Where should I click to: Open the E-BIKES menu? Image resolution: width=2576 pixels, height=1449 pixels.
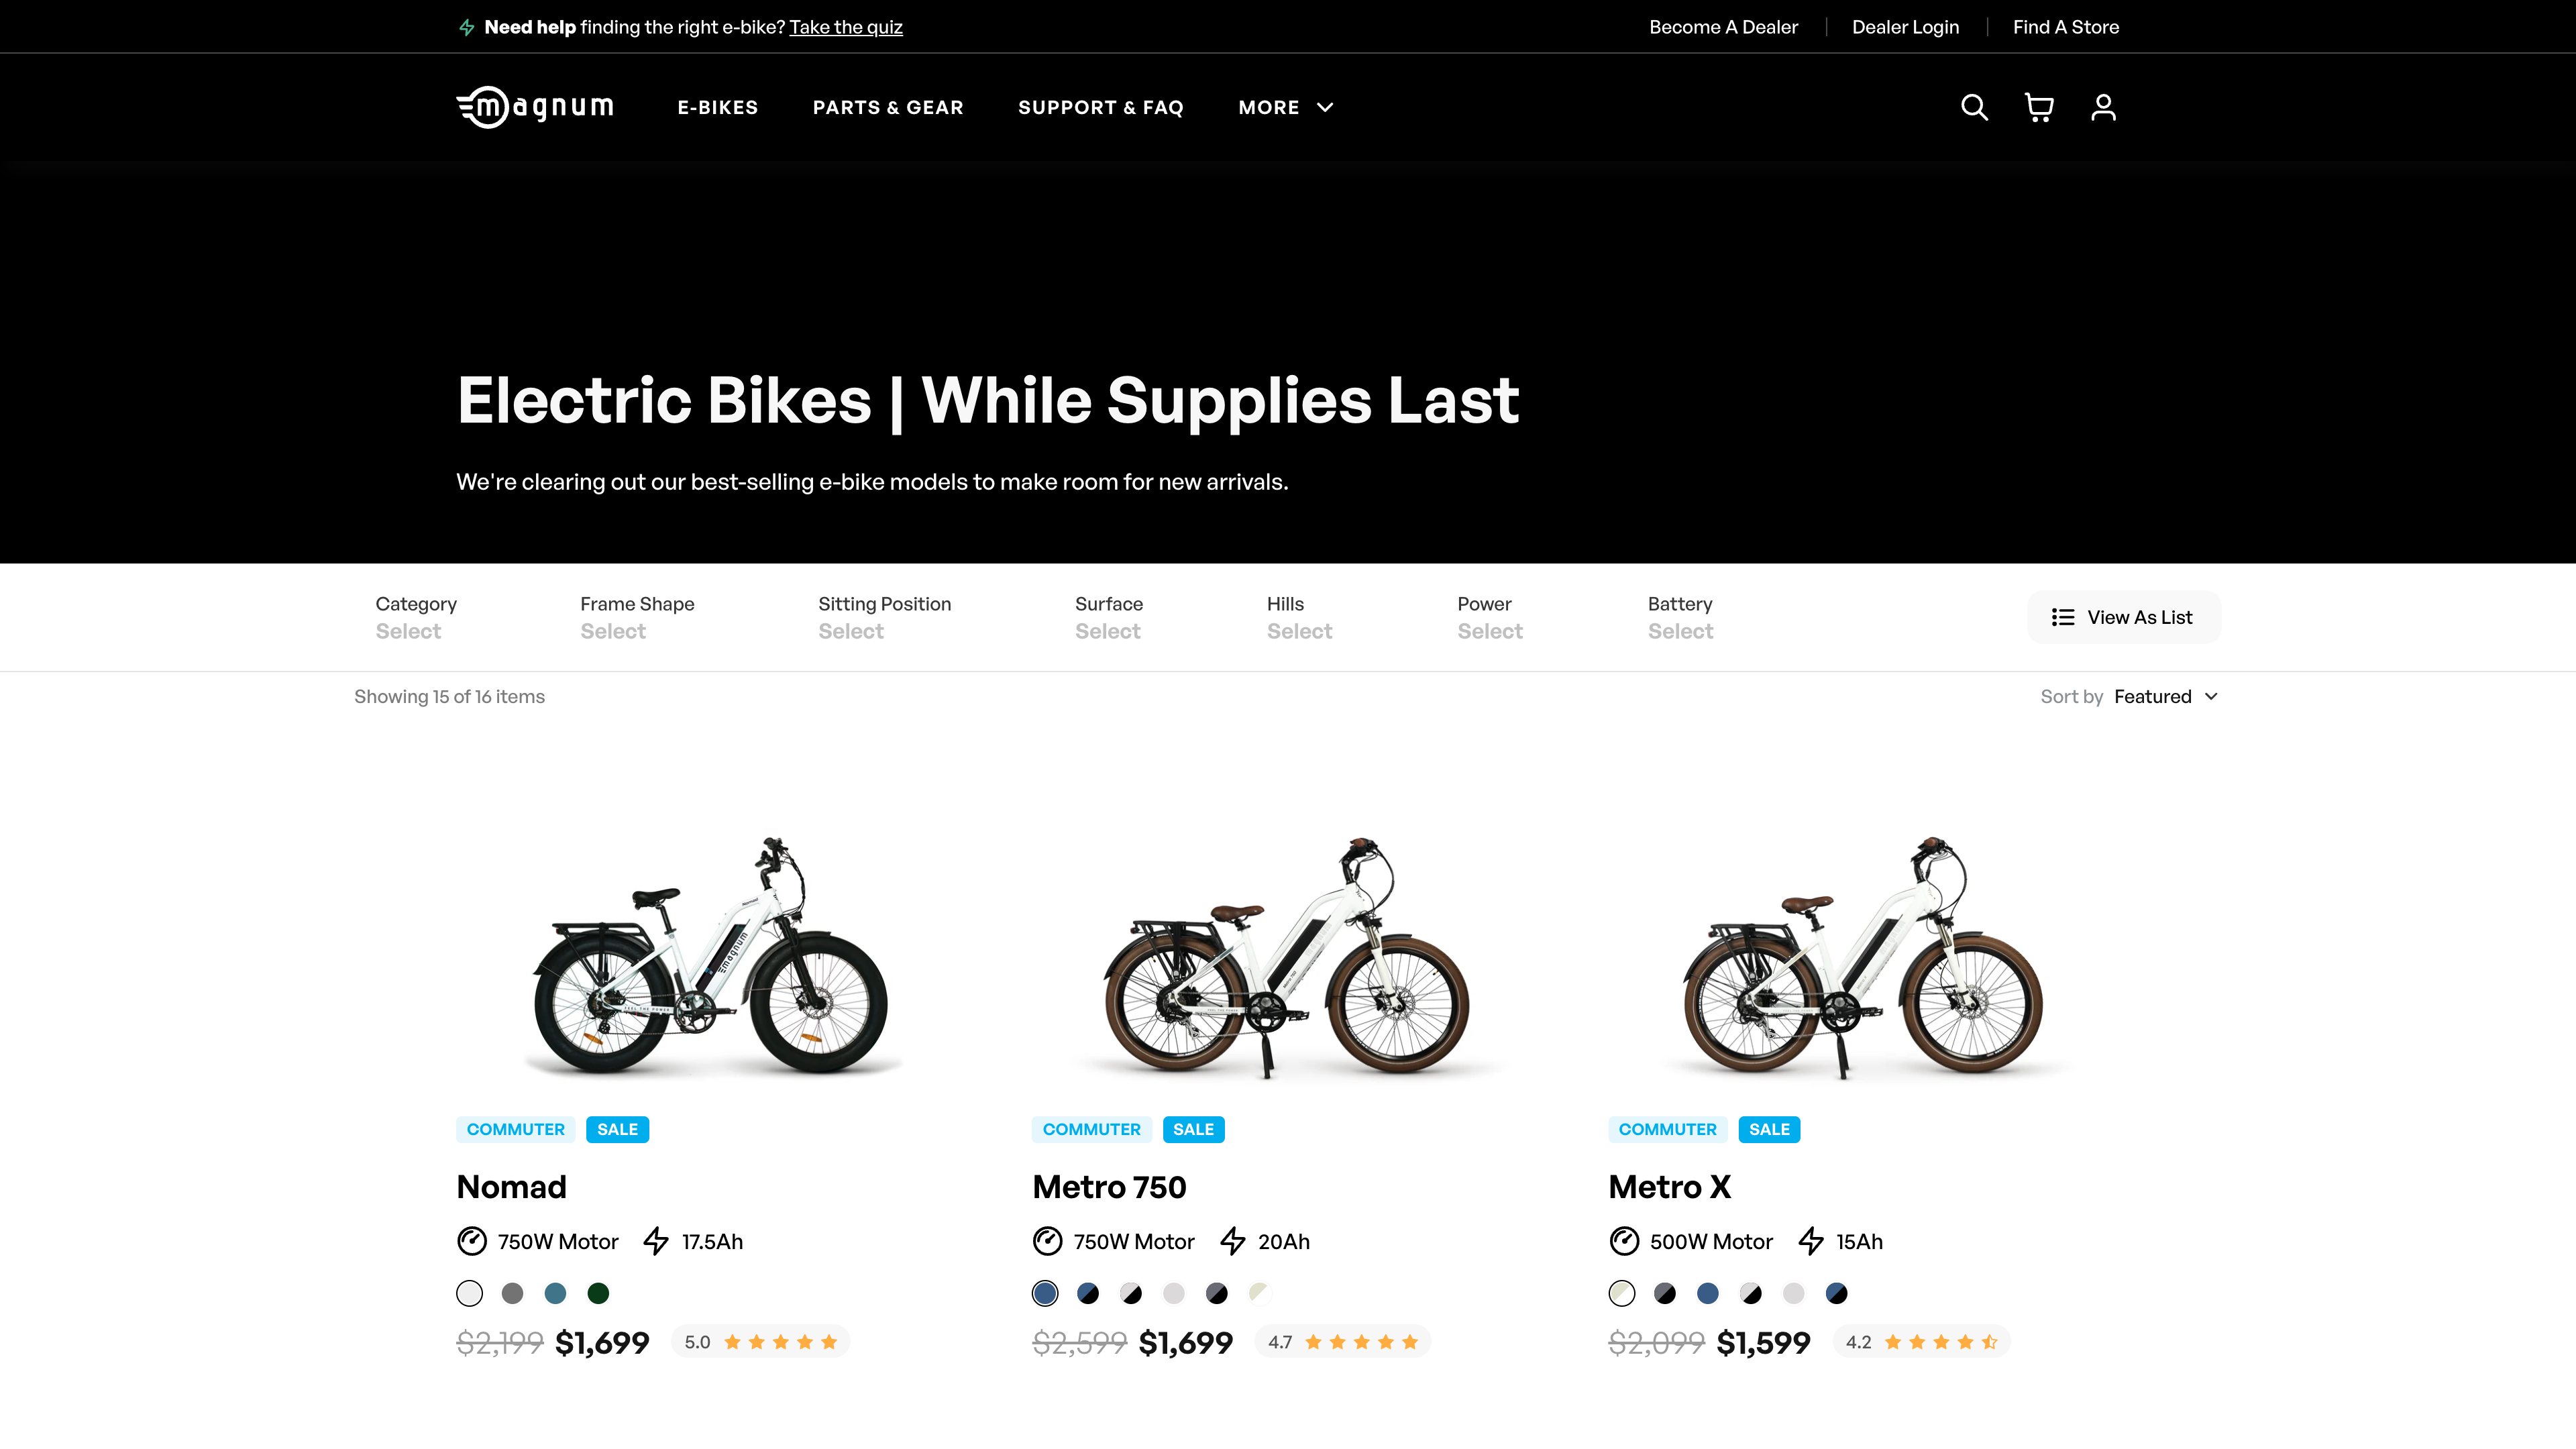tap(716, 106)
